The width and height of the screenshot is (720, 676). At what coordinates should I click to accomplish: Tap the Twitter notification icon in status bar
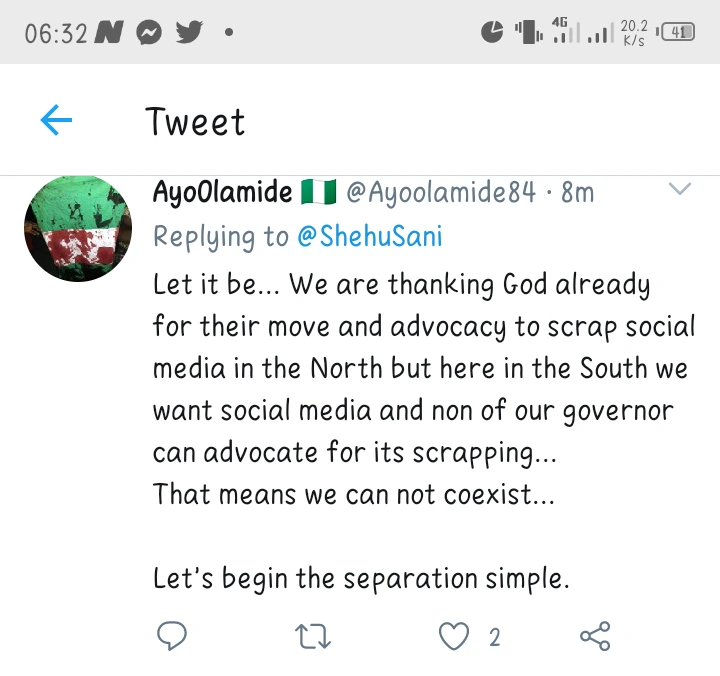[187, 33]
